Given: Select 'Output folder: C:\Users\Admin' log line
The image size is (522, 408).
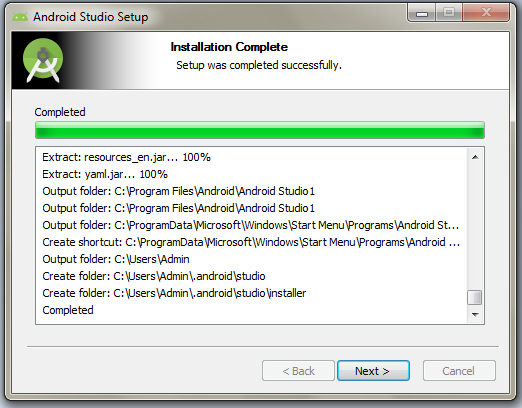Looking at the screenshot, I should click(x=116, y=259).
